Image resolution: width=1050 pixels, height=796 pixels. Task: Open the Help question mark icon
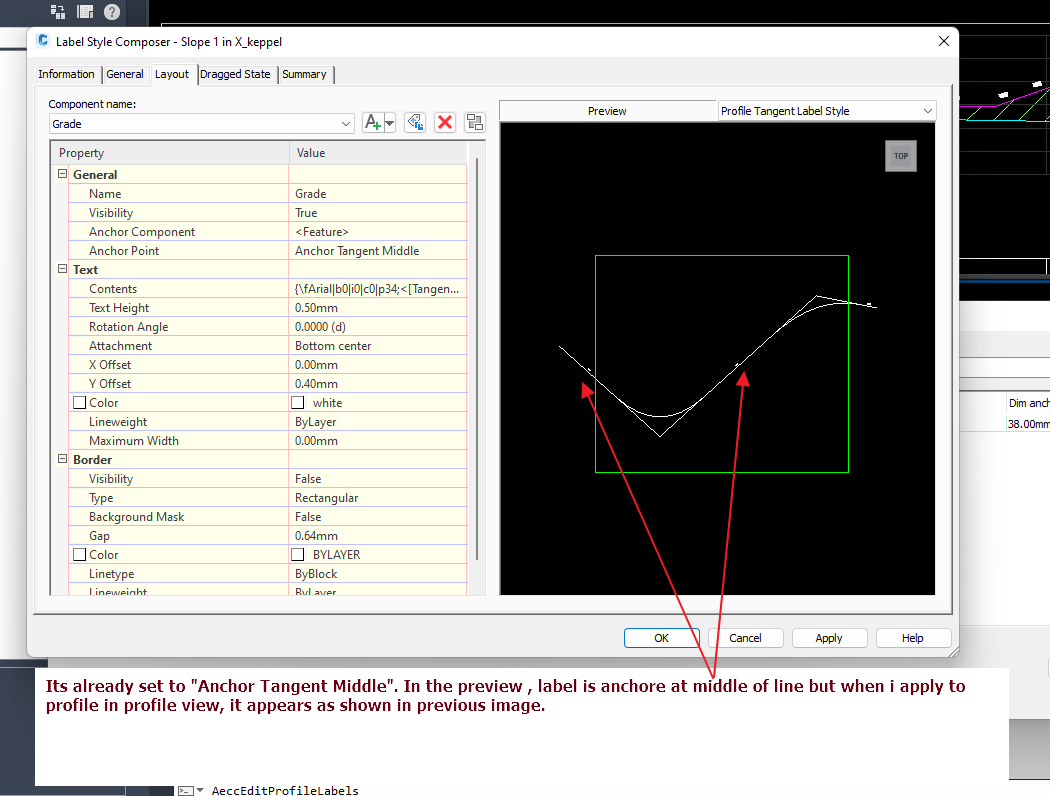coord(110,12)
